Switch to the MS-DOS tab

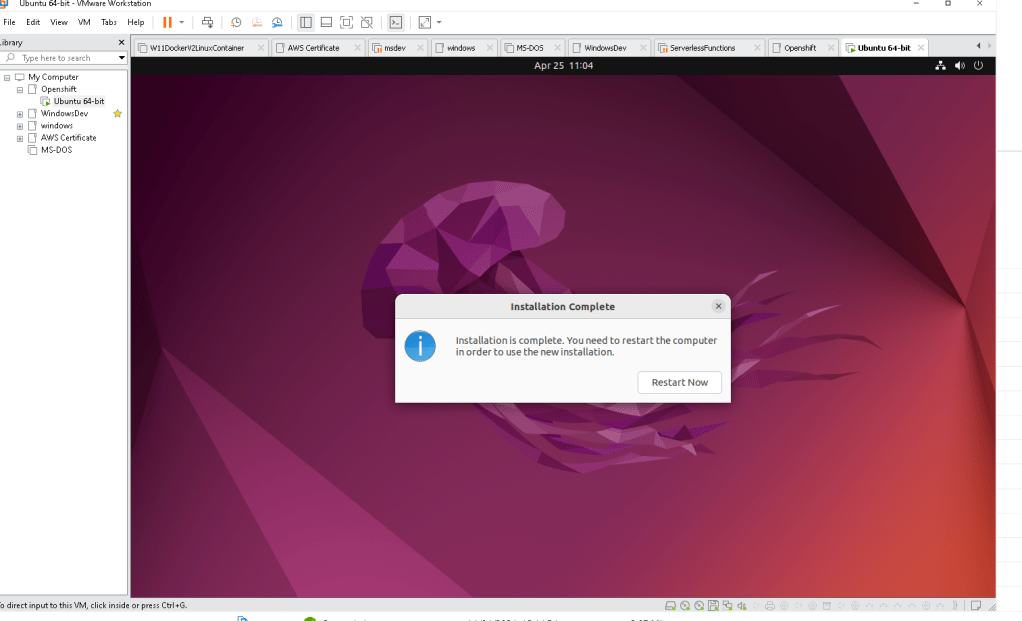[x=529, y=48]
